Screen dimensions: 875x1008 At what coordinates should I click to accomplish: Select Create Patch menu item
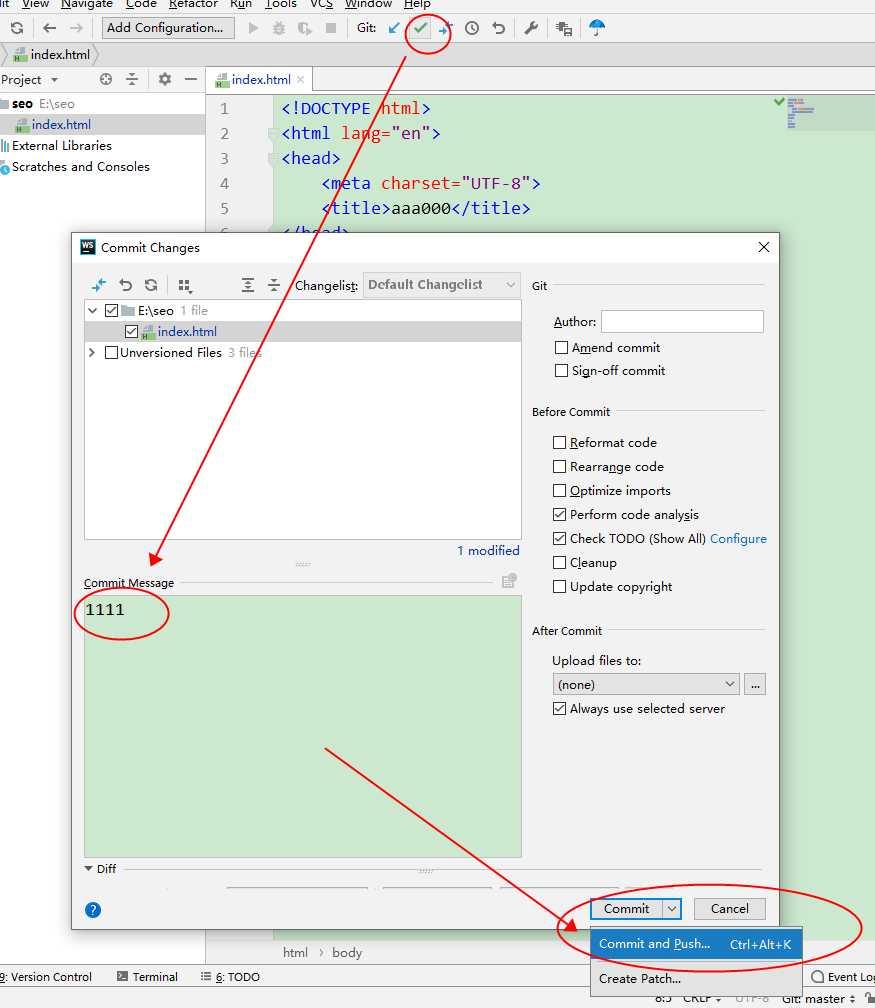tap(696, 978)
